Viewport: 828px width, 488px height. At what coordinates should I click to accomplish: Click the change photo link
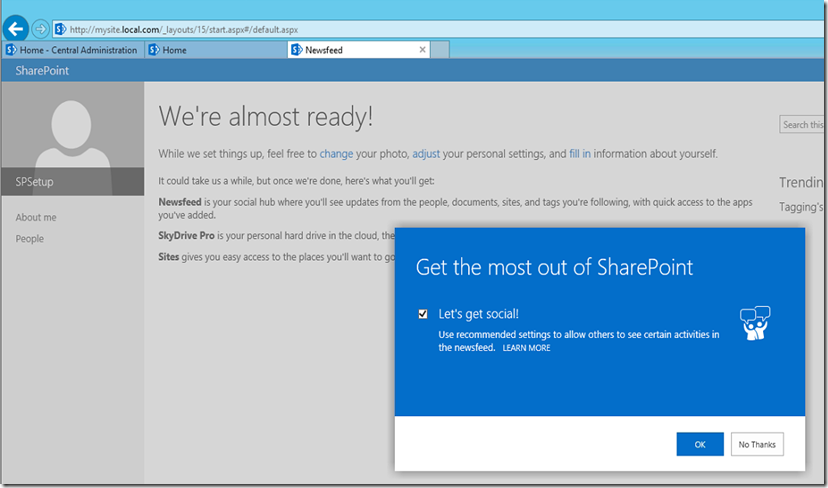click(336, 154)
